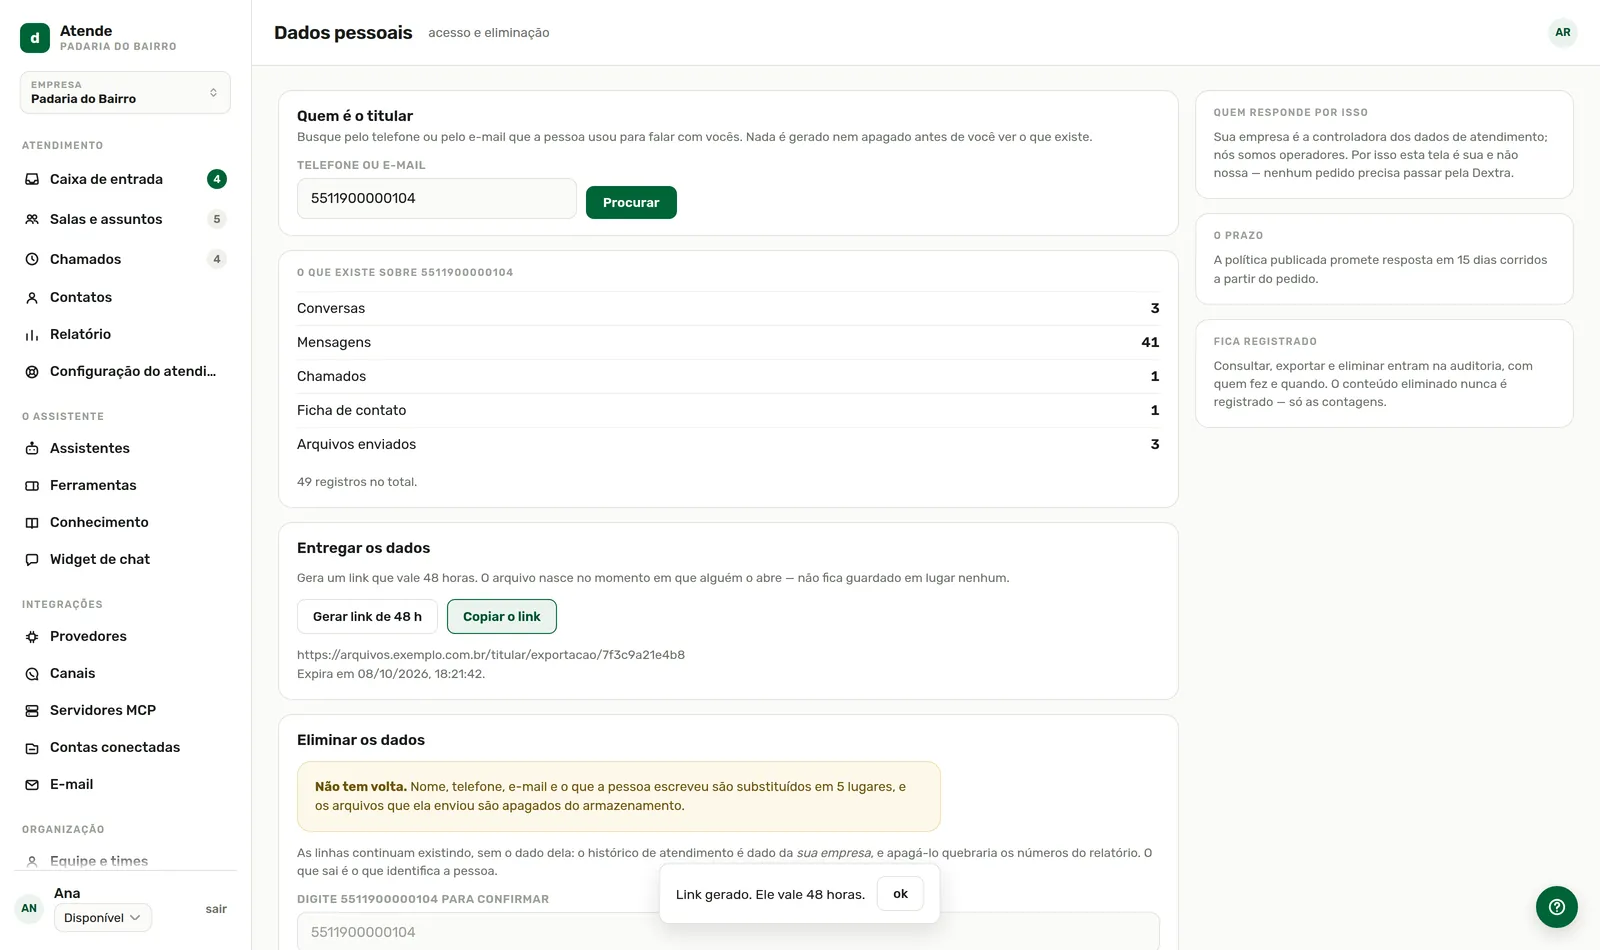Click the Salas e assuntos count 5
The width and height of the screenshot is (1600, 950).
point(217,219)
